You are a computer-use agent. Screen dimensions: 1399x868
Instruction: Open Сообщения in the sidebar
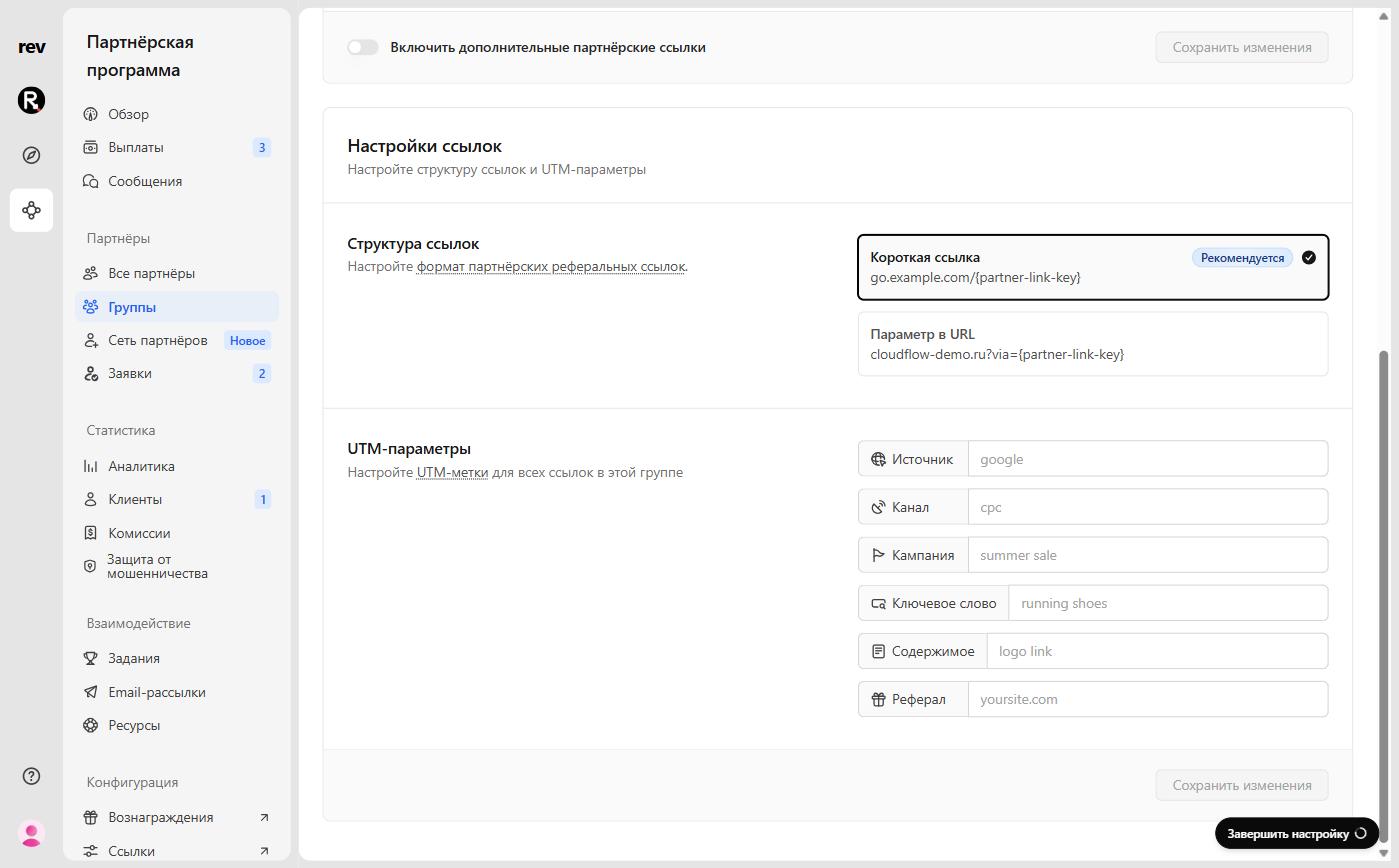tap(177, 181)
